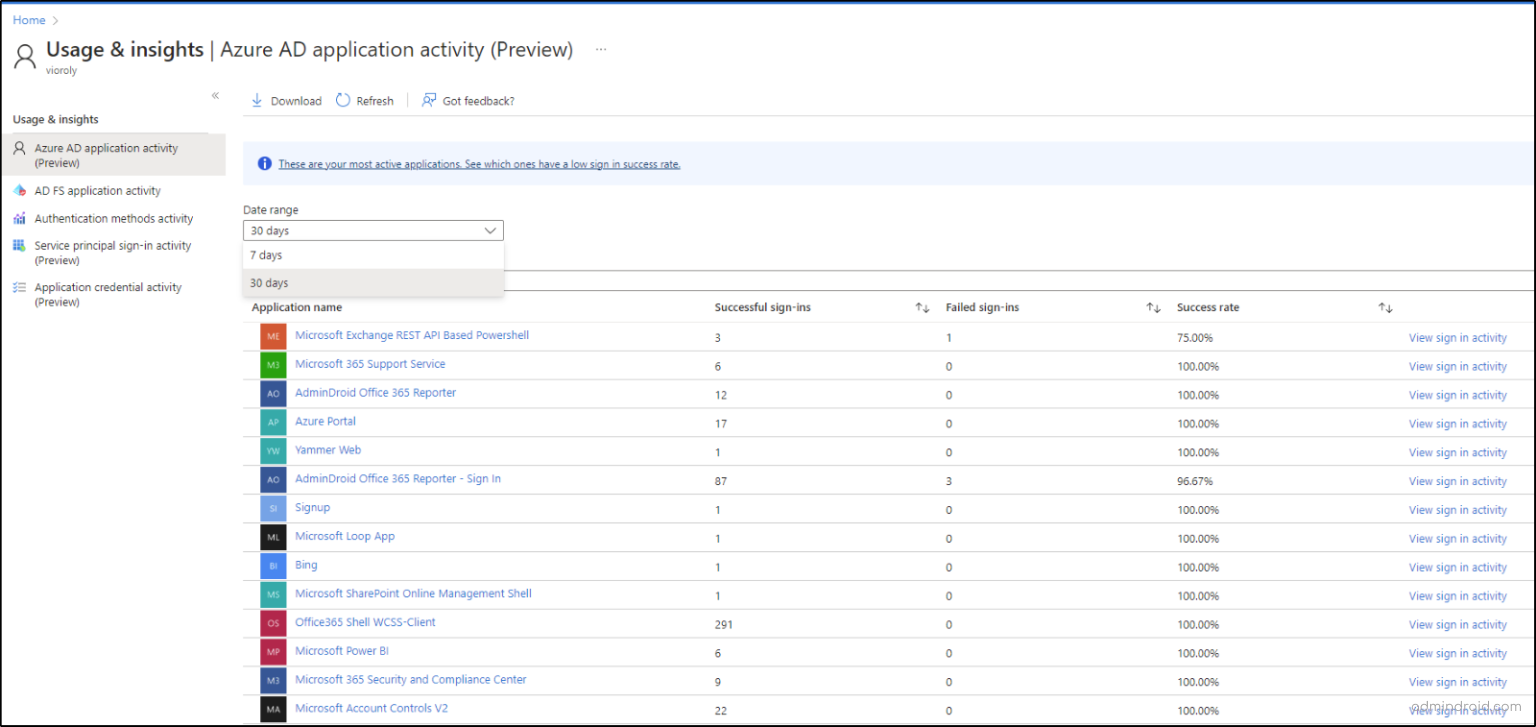
Task: Select AD FS application activity in the sidebar
Action: pos(97,190)
